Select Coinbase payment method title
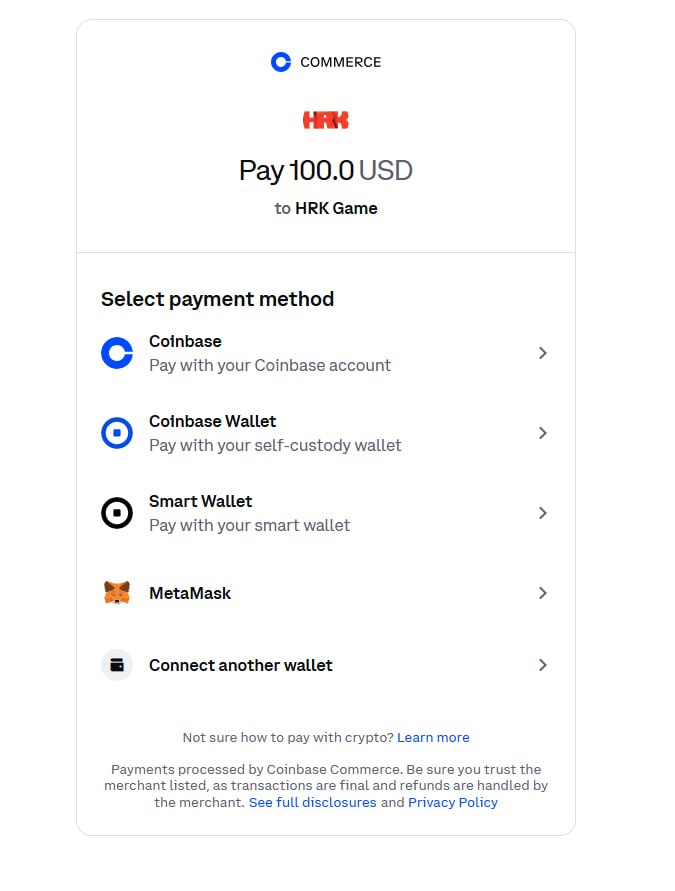Screen dimensions: 675x891 tap(185, 342)
